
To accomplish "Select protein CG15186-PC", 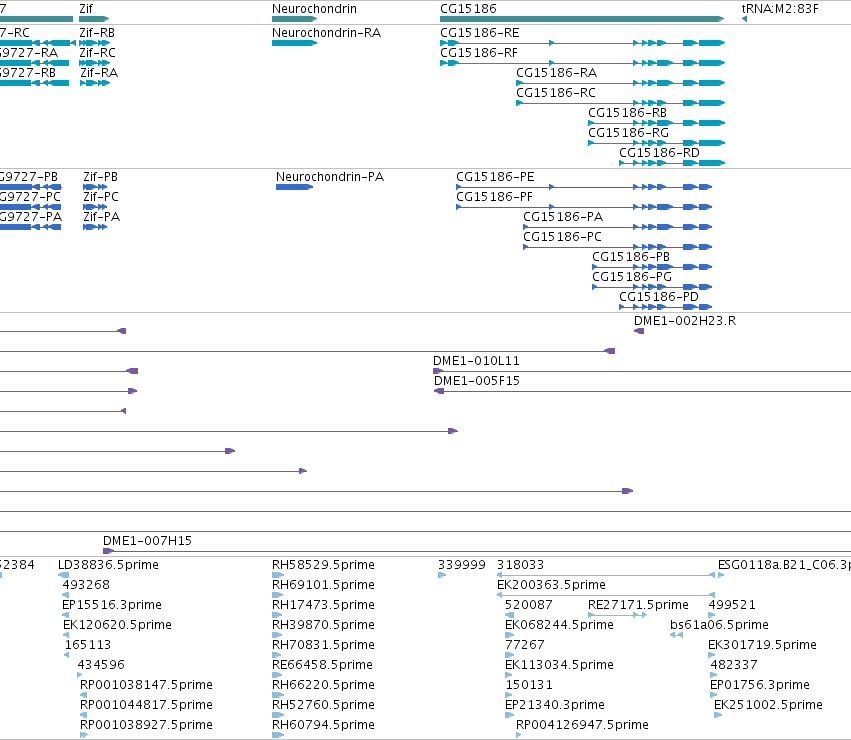I will tap(562, 237).
